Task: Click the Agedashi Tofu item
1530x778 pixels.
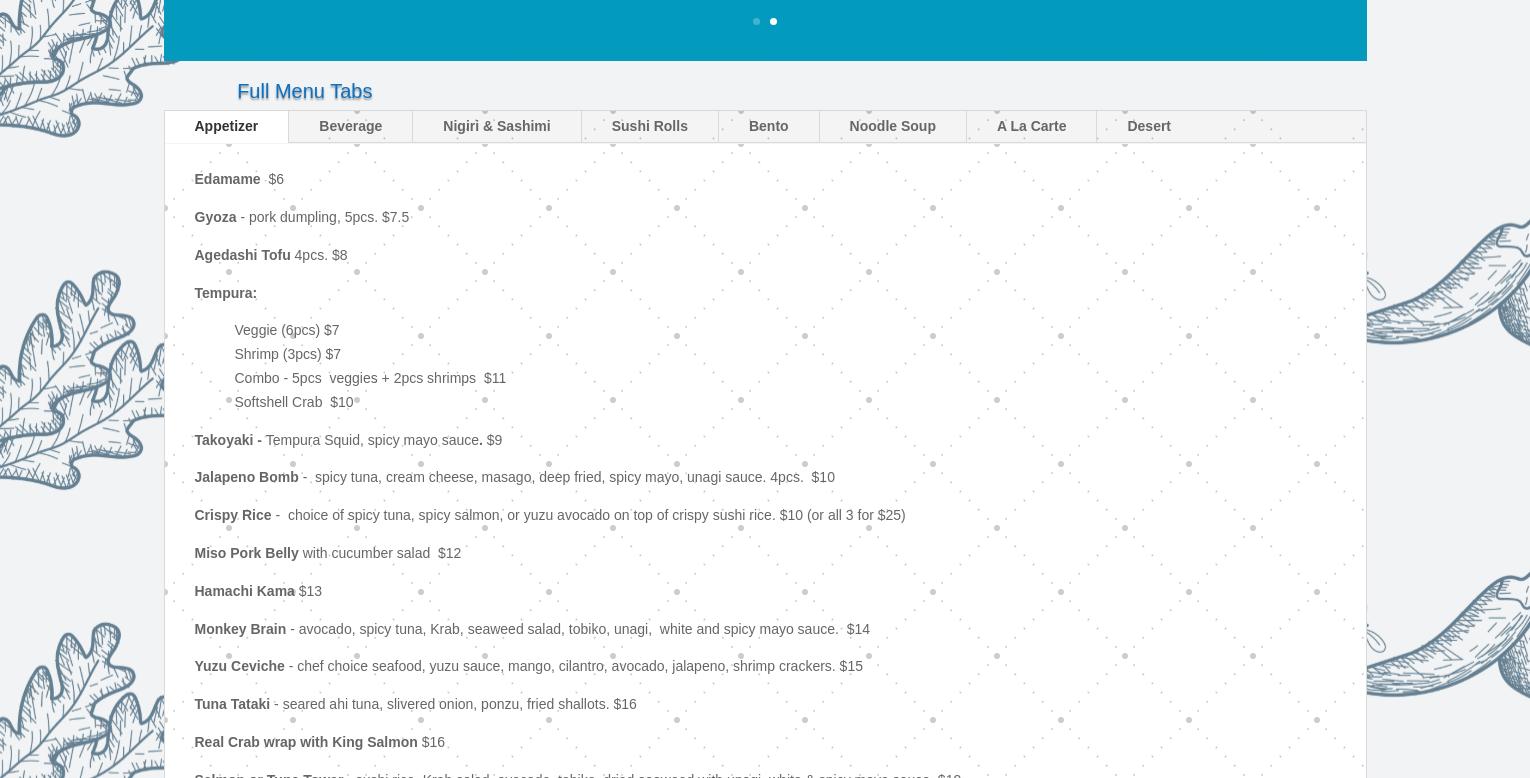Action: click(x=271, y=255)
